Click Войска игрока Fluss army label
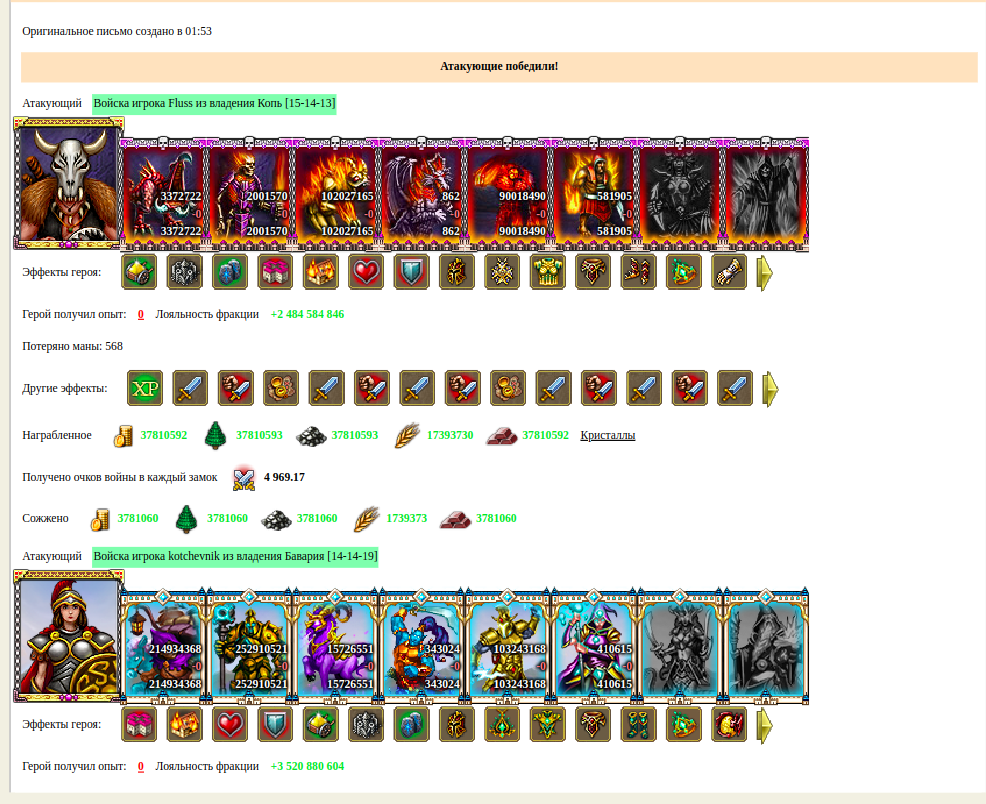The image size is (986, 804). pyautogui.click(x=214, y=103)
